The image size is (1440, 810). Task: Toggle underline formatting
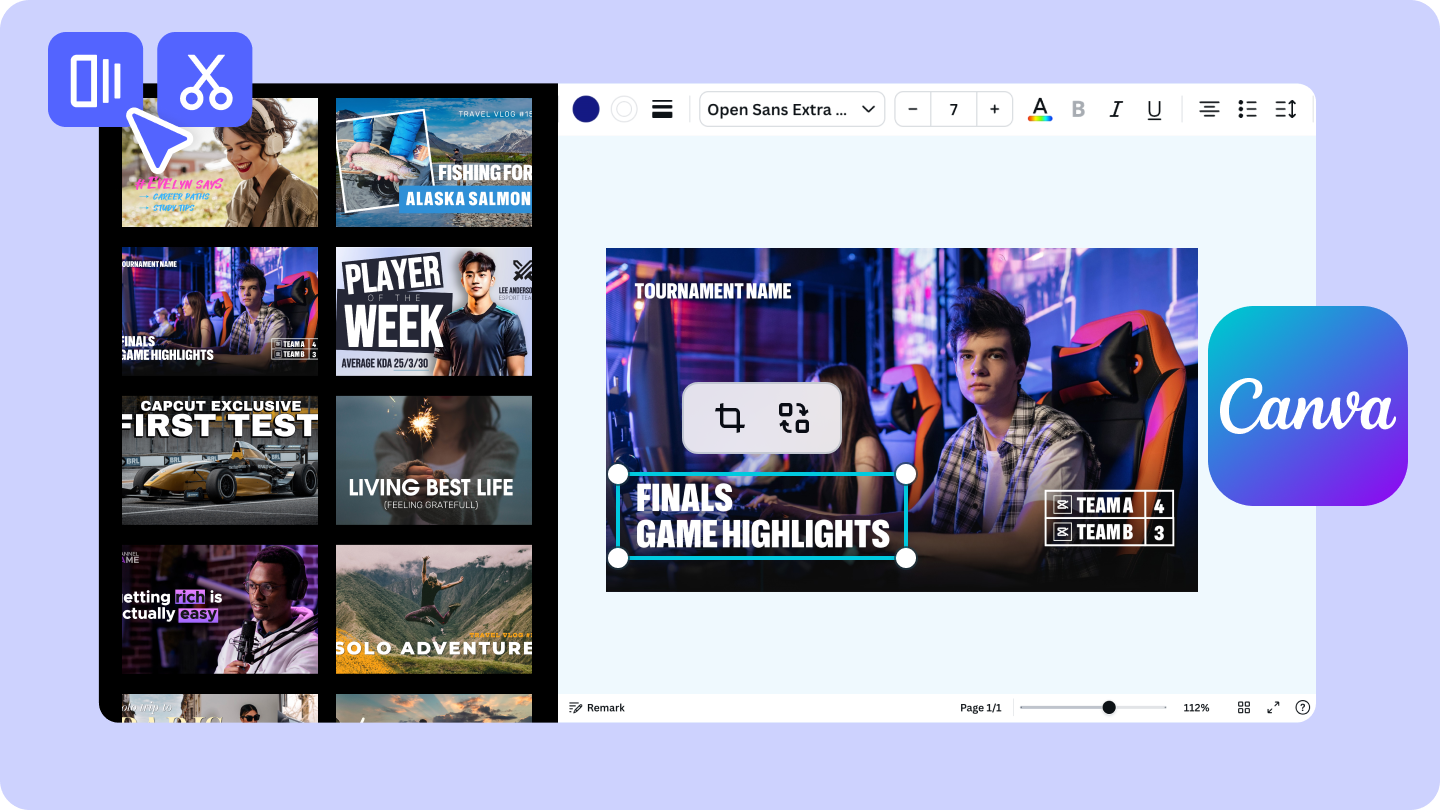(x=1154, y=110)
